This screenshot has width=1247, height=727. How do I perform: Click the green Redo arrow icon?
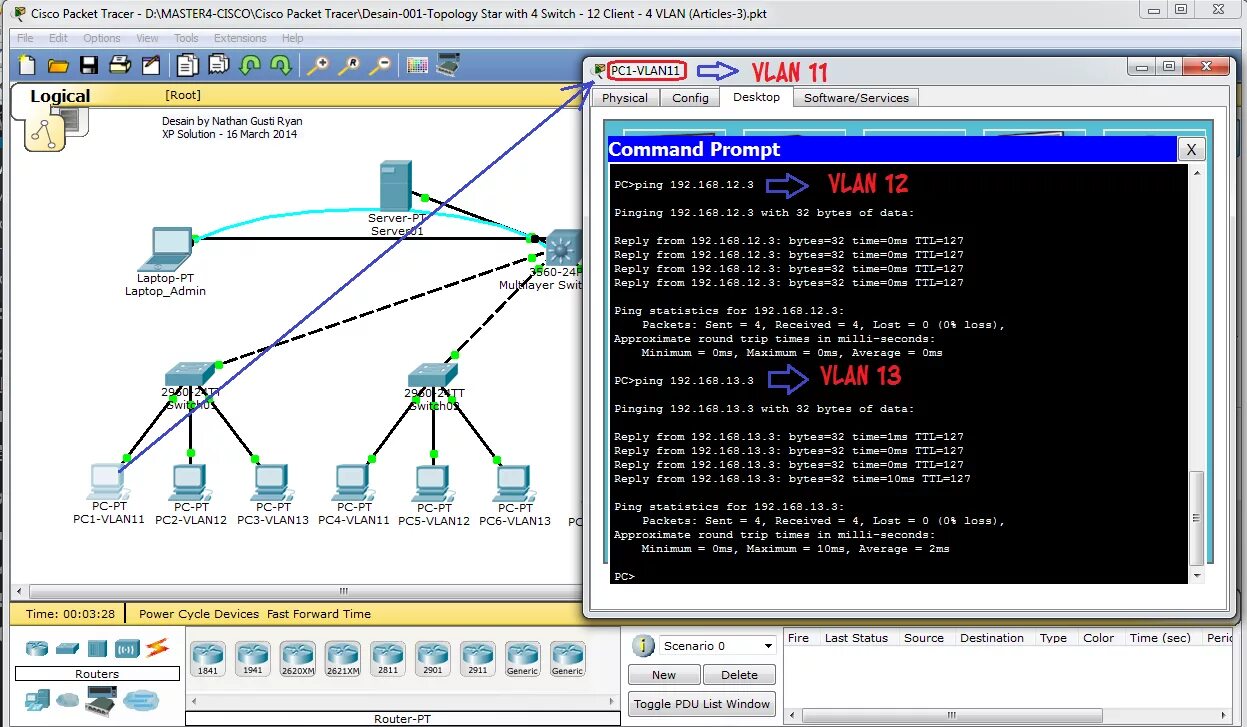point(281,66)
